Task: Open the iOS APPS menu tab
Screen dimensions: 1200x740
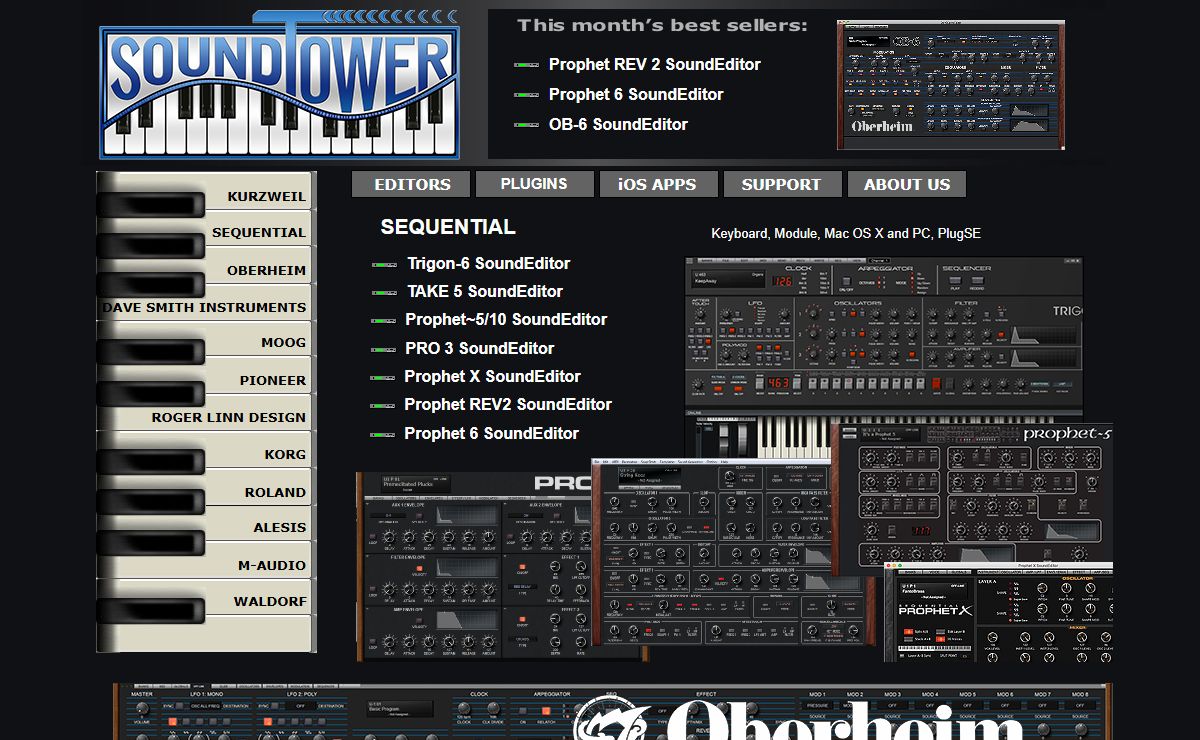Action: click(x=657, y=184)
